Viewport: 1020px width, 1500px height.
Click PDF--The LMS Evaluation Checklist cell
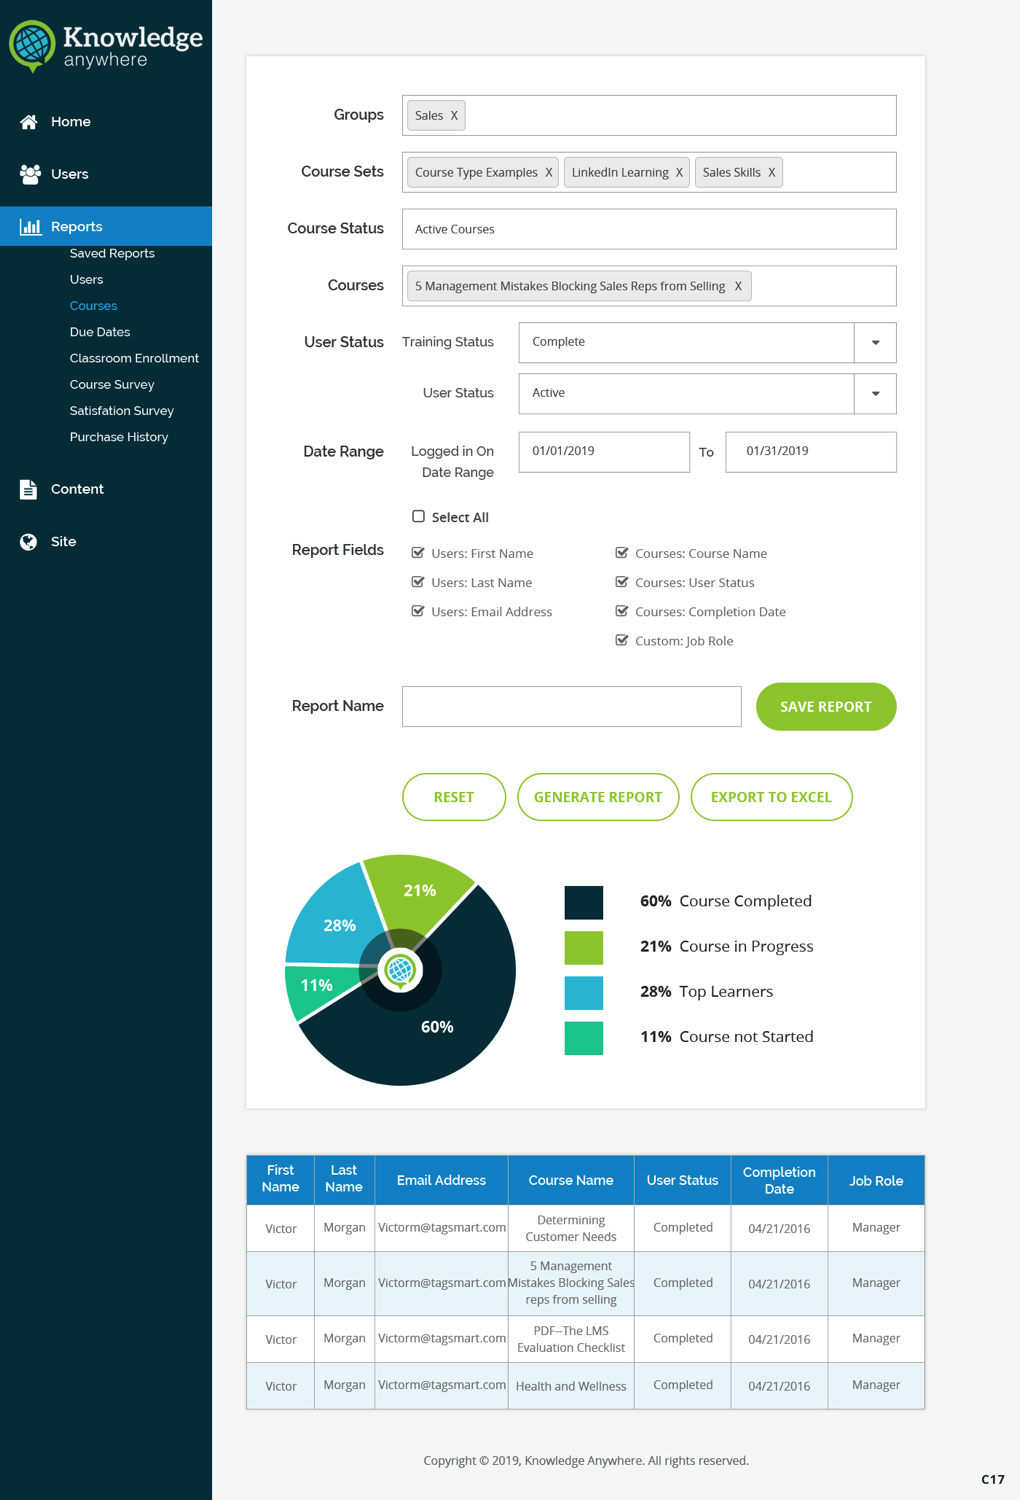(x=571, y=1339)
